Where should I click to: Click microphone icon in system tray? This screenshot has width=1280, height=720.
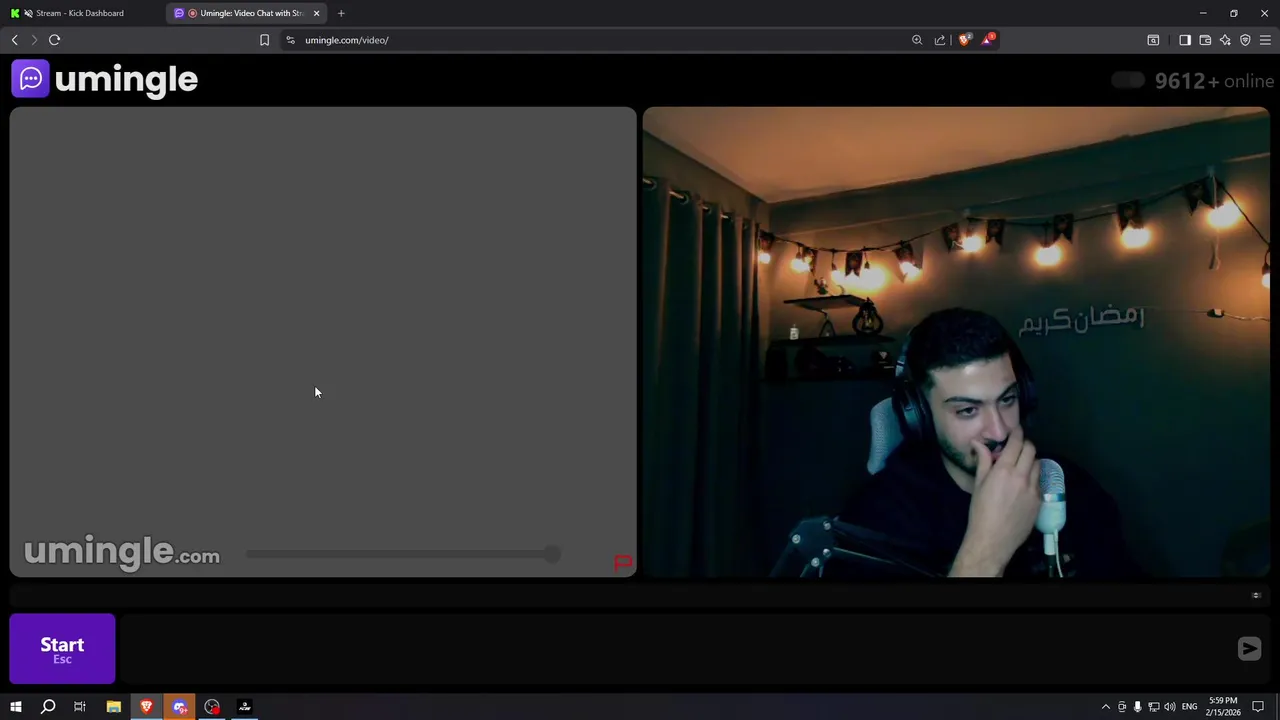[x=1138, y=707]
